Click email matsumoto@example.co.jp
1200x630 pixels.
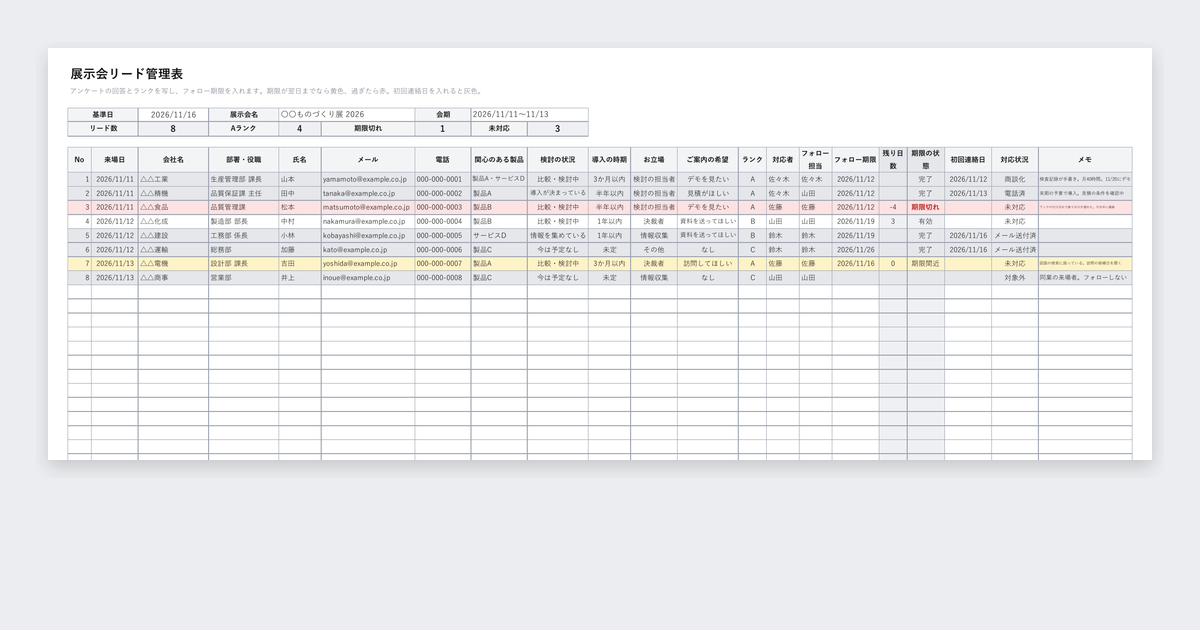[368, 207]
